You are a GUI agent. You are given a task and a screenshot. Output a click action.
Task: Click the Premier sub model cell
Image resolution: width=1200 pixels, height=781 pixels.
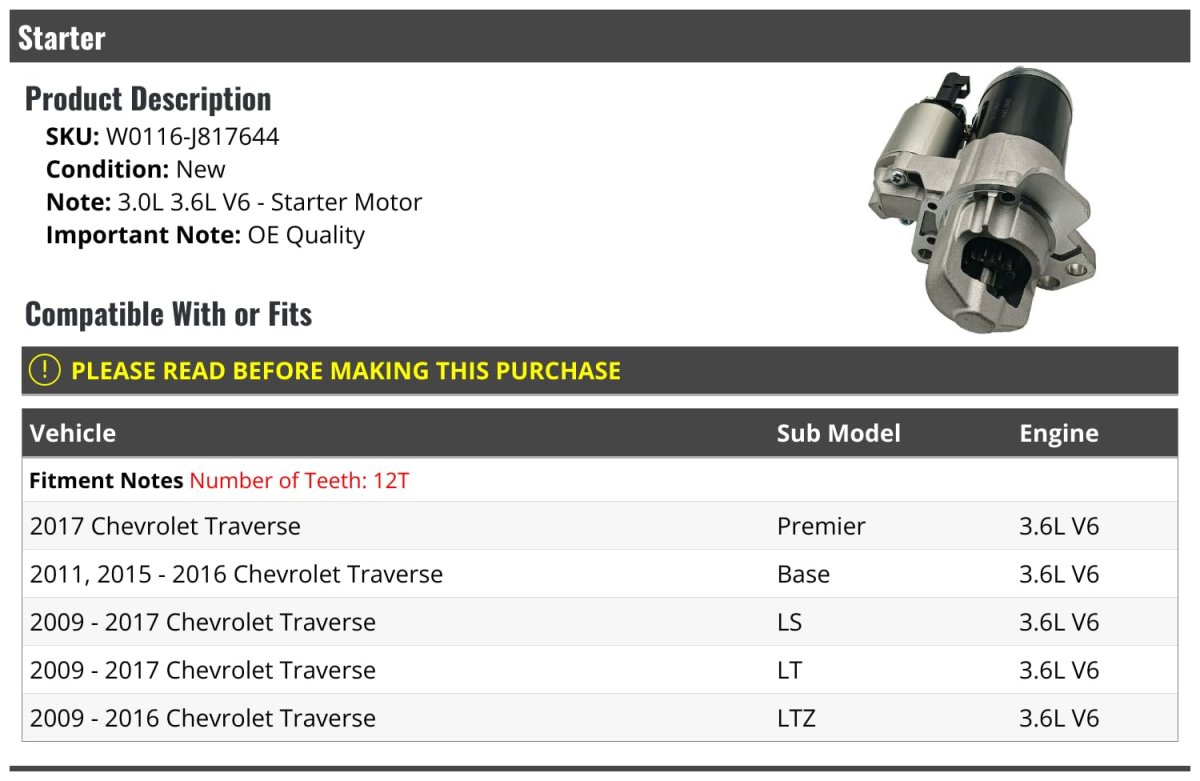tap(821, 526)
